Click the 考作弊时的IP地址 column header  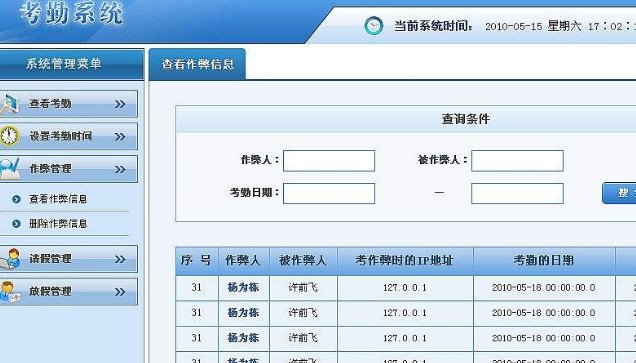tap(405, 261)
